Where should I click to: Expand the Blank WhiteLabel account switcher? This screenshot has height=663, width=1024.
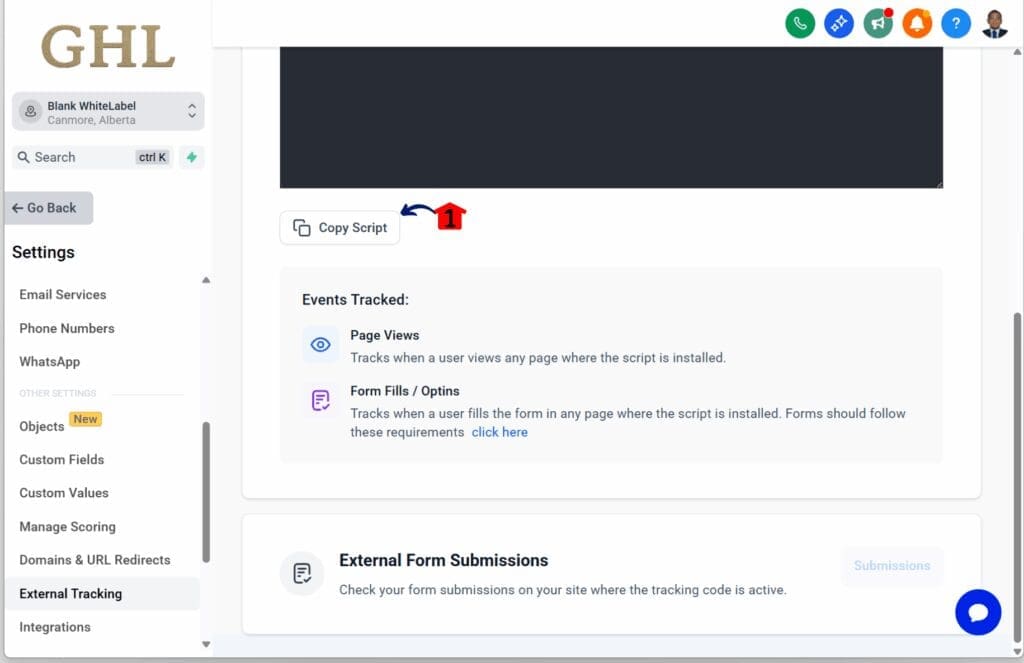pos(108,112)
